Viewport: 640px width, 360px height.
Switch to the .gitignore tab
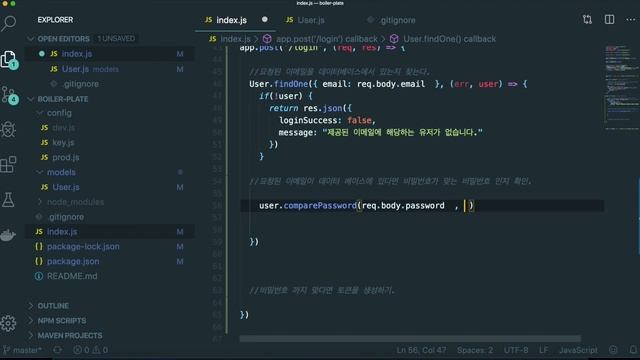click(x=391, y=20)
